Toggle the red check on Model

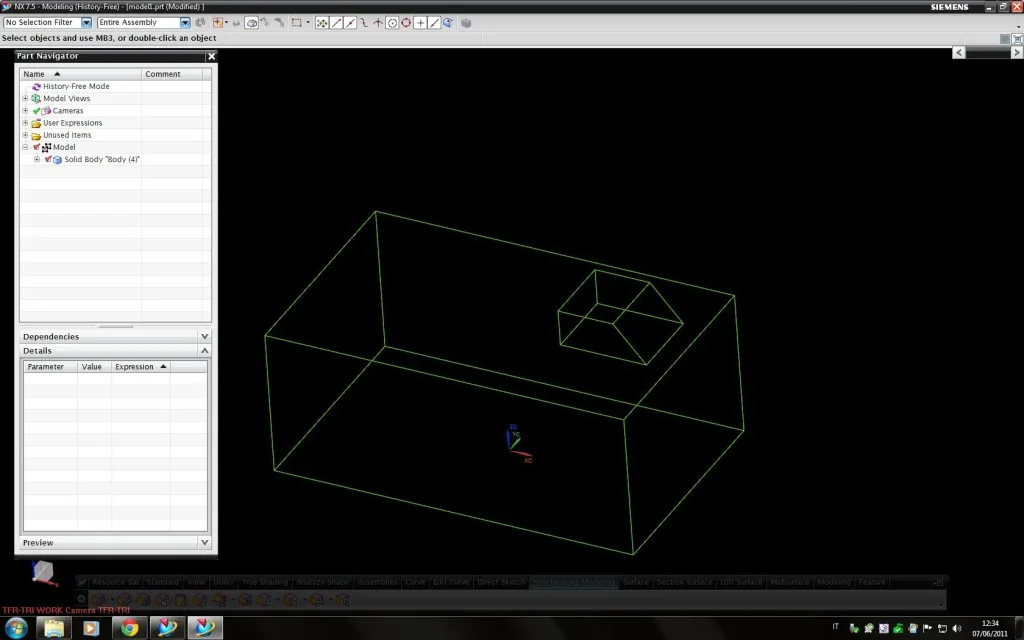pyautogui.click(x=37, y=147)
